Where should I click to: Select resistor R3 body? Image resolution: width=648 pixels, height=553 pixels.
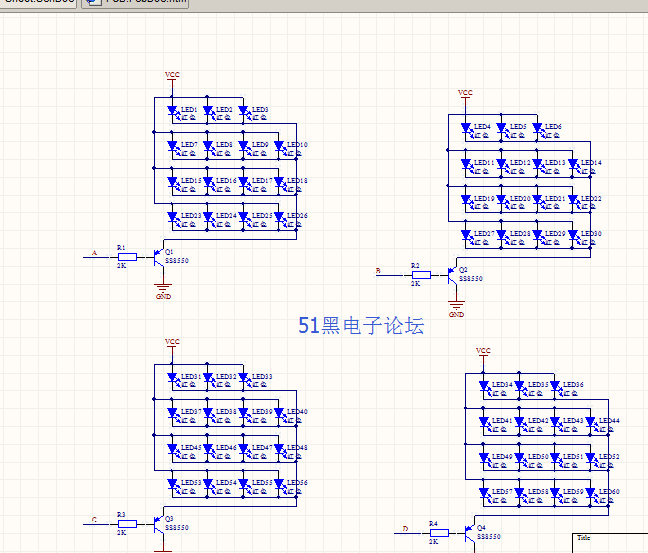point(127,524)
